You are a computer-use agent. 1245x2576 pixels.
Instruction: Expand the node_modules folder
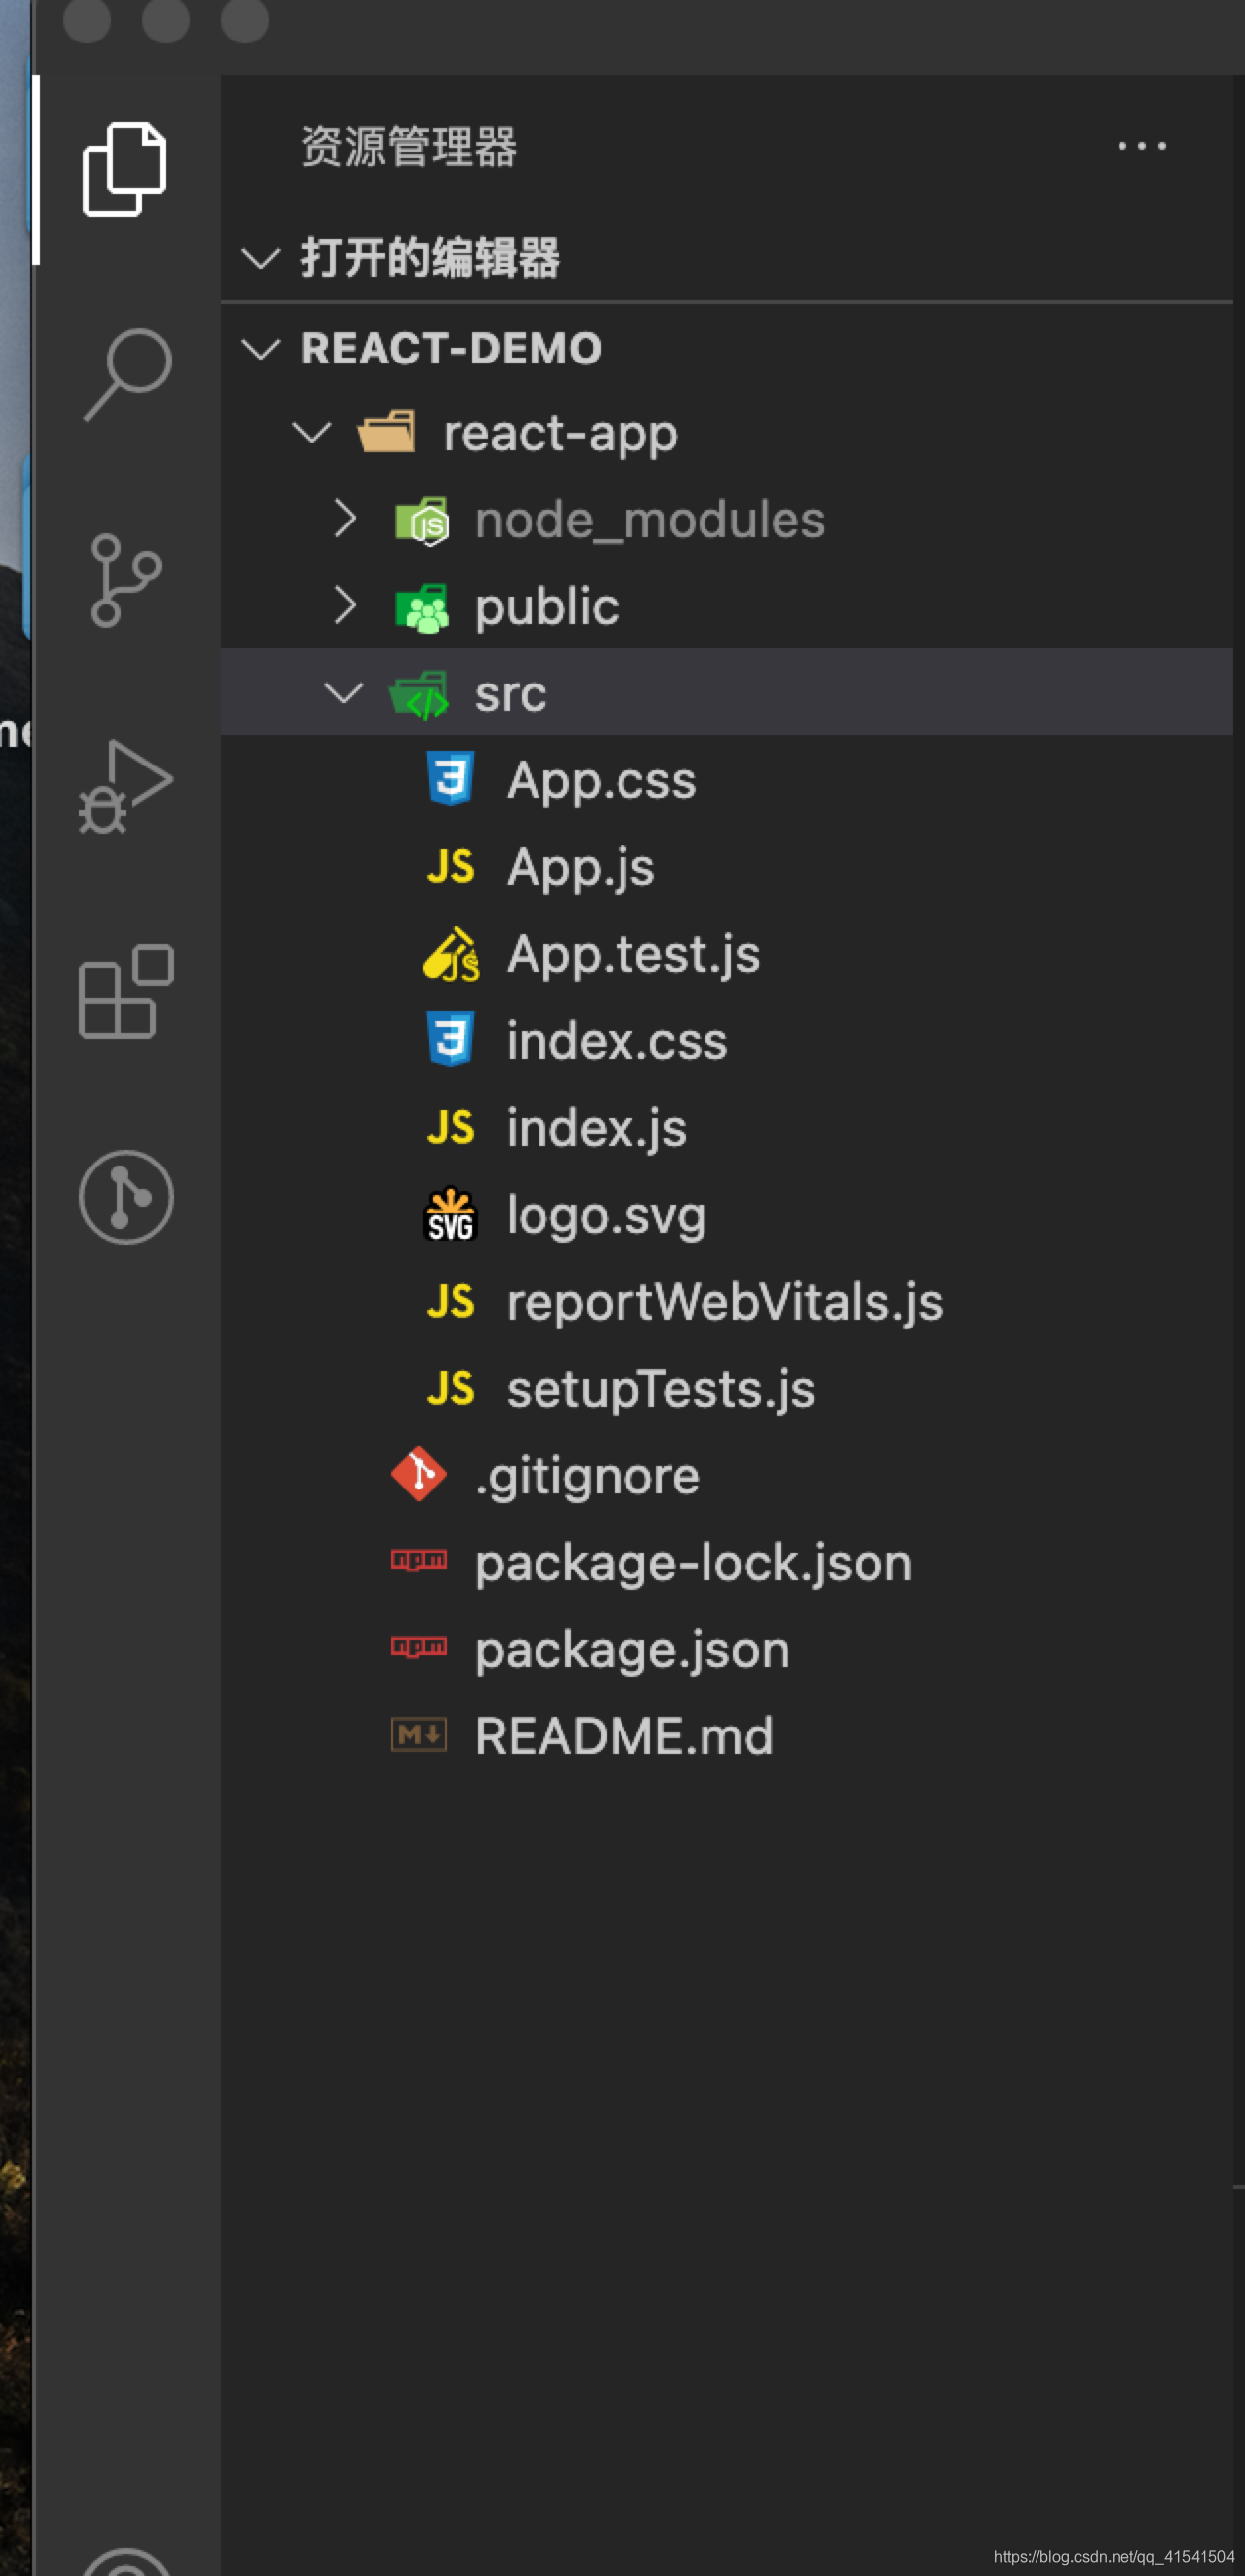pyautogui.click(x=344, y=519)
